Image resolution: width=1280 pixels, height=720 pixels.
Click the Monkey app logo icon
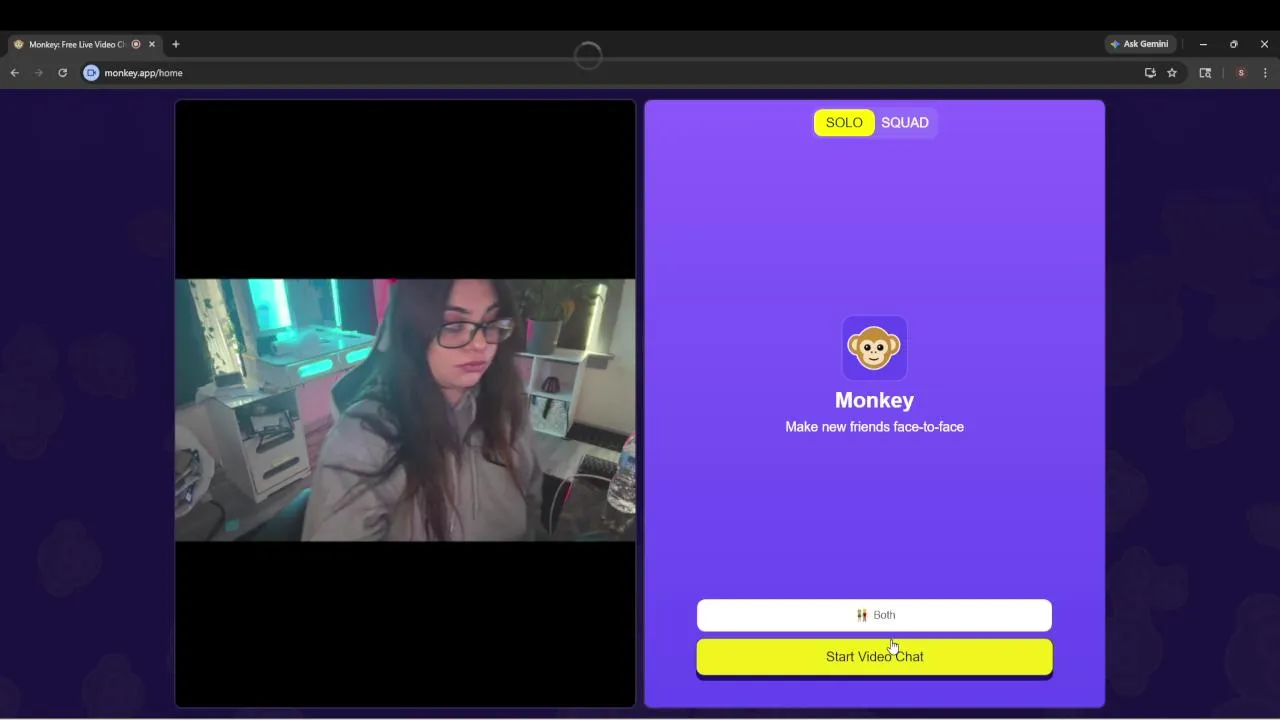(874, 348)
